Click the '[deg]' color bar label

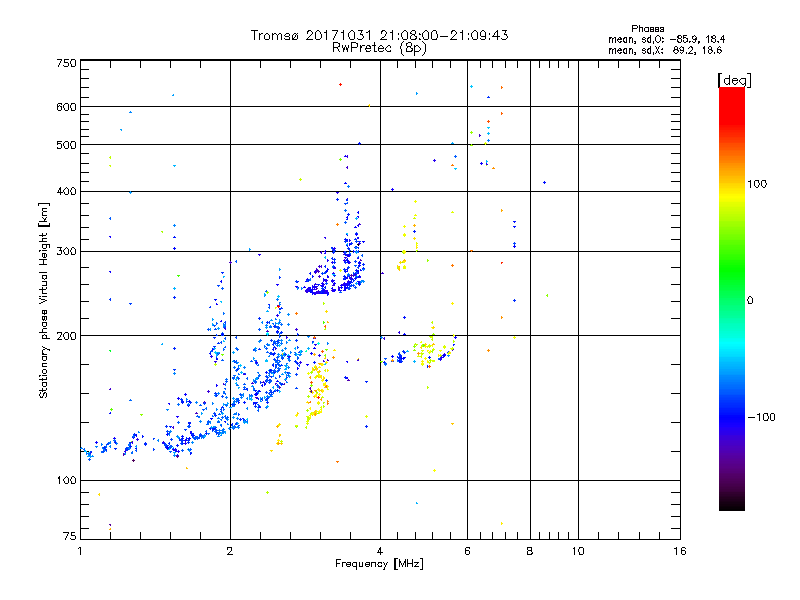[x=734, y=80]
